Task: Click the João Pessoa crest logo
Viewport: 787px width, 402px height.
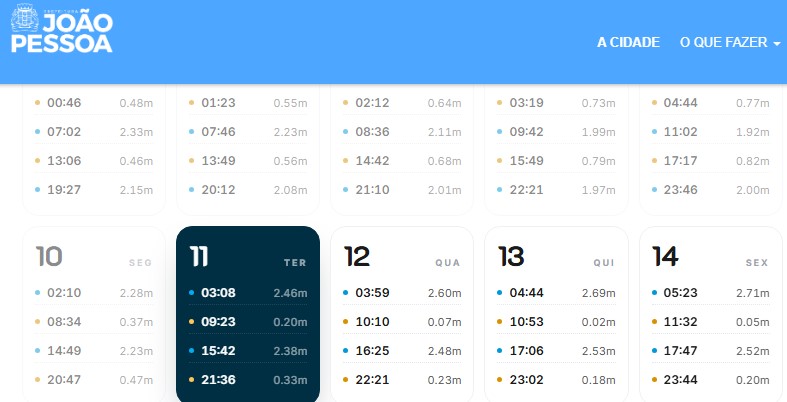Action: 24,18
